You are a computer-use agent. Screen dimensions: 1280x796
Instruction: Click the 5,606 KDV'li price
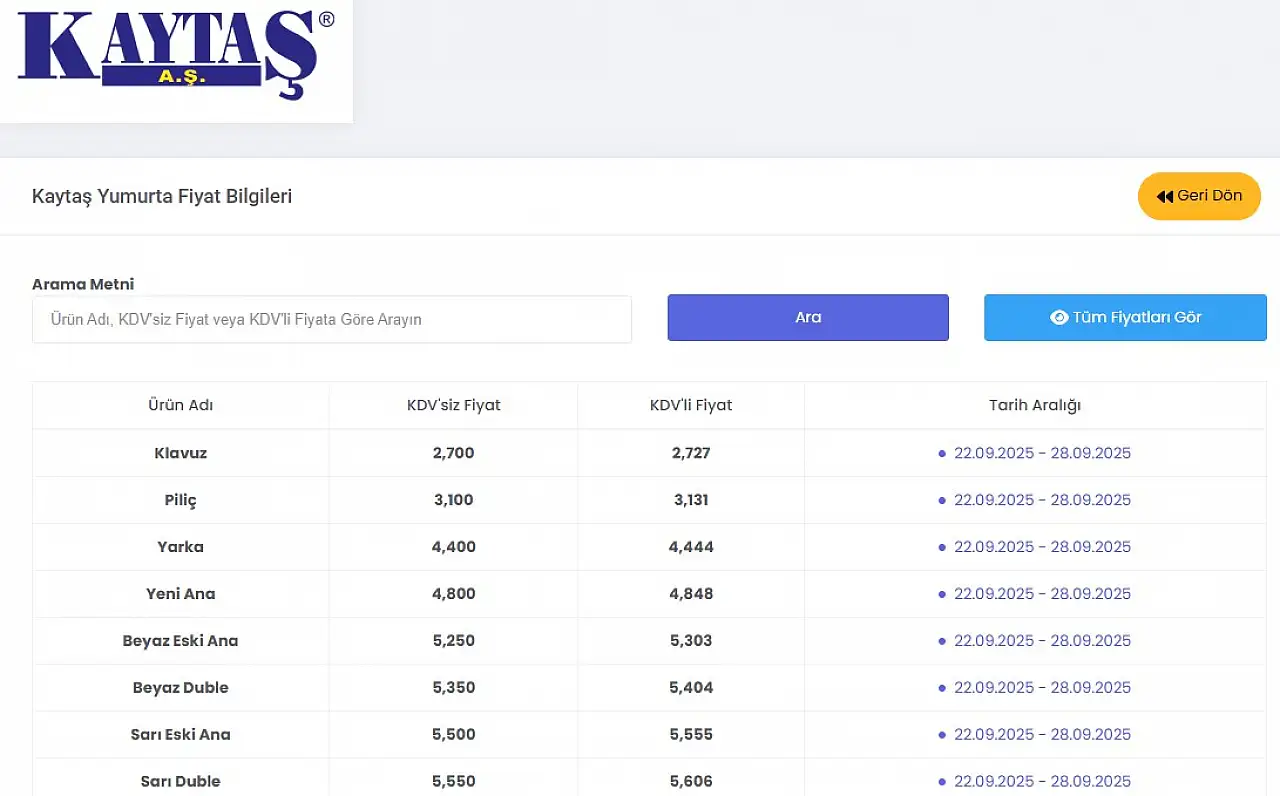691,782
